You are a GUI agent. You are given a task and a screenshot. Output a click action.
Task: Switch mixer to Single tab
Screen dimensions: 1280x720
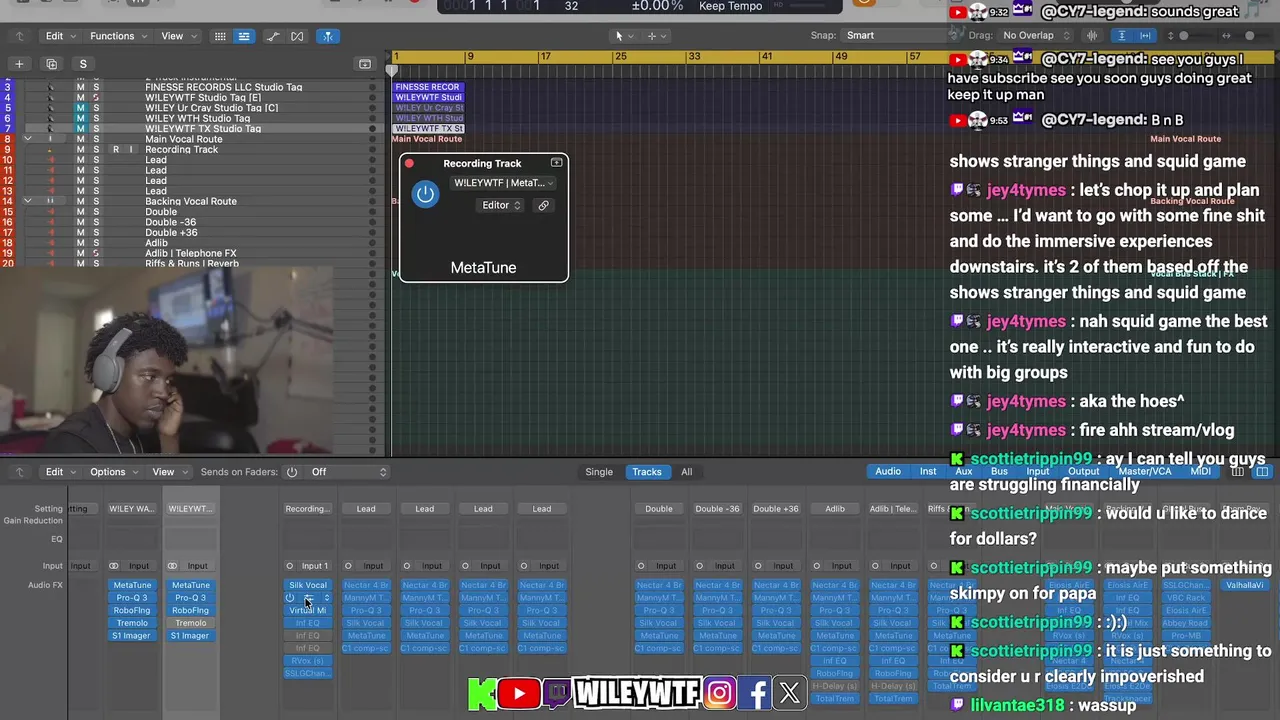[x=599, y=472]
